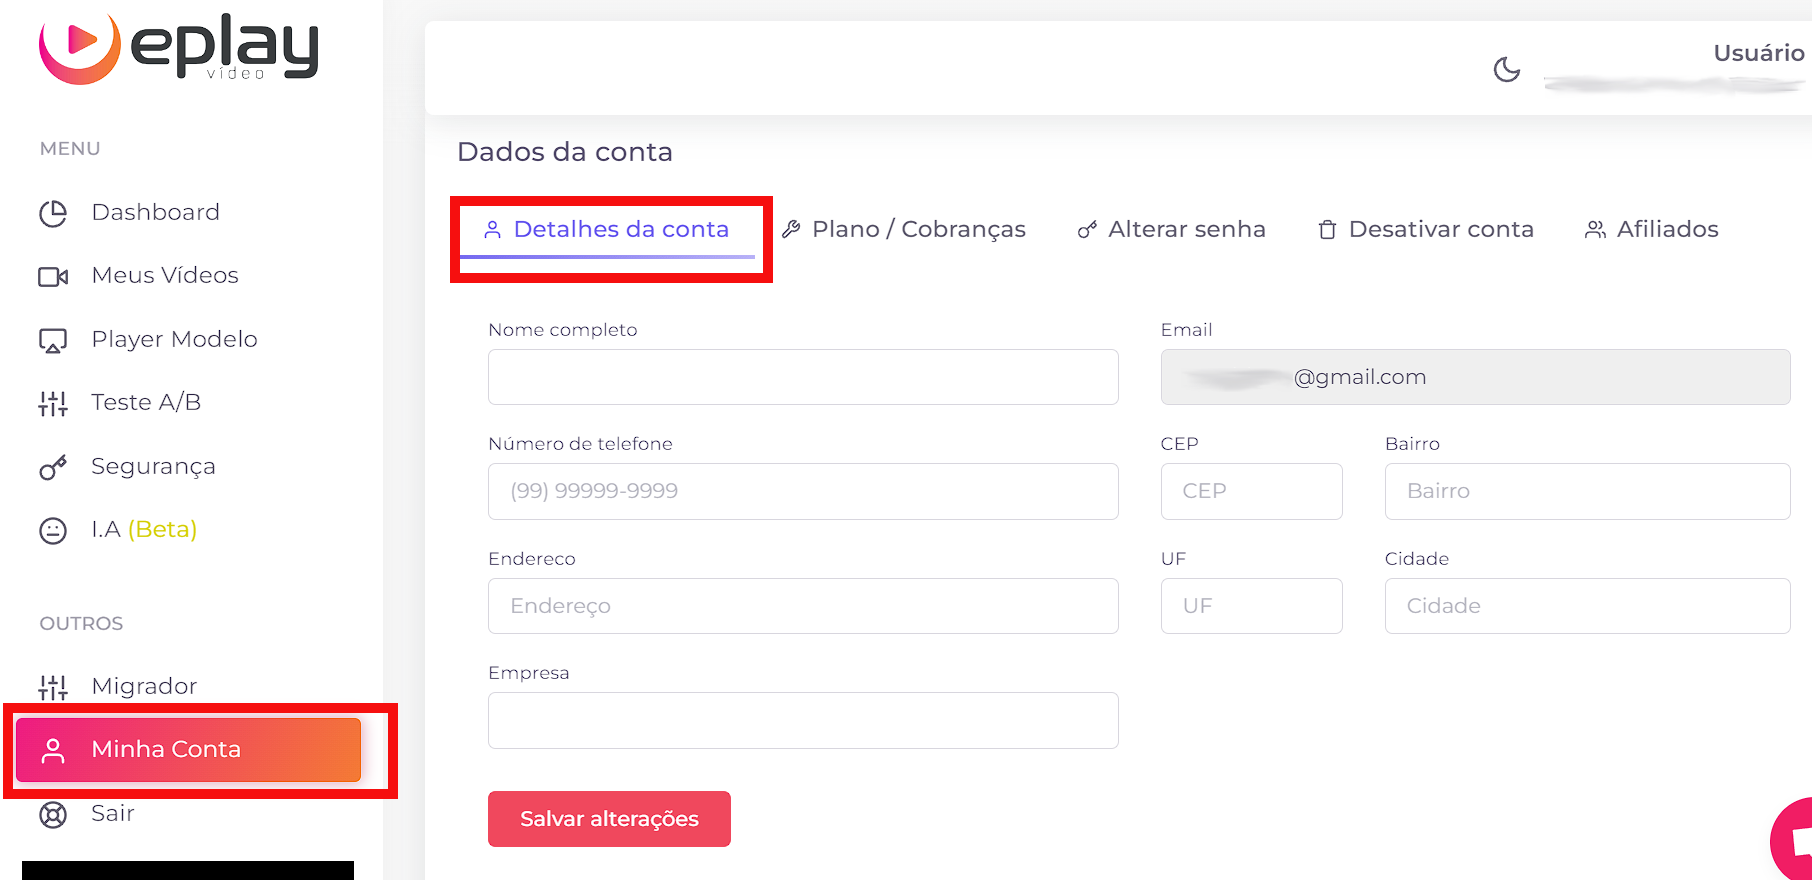
Task: Switch to Desativar conta tab
Action: 1425,230
